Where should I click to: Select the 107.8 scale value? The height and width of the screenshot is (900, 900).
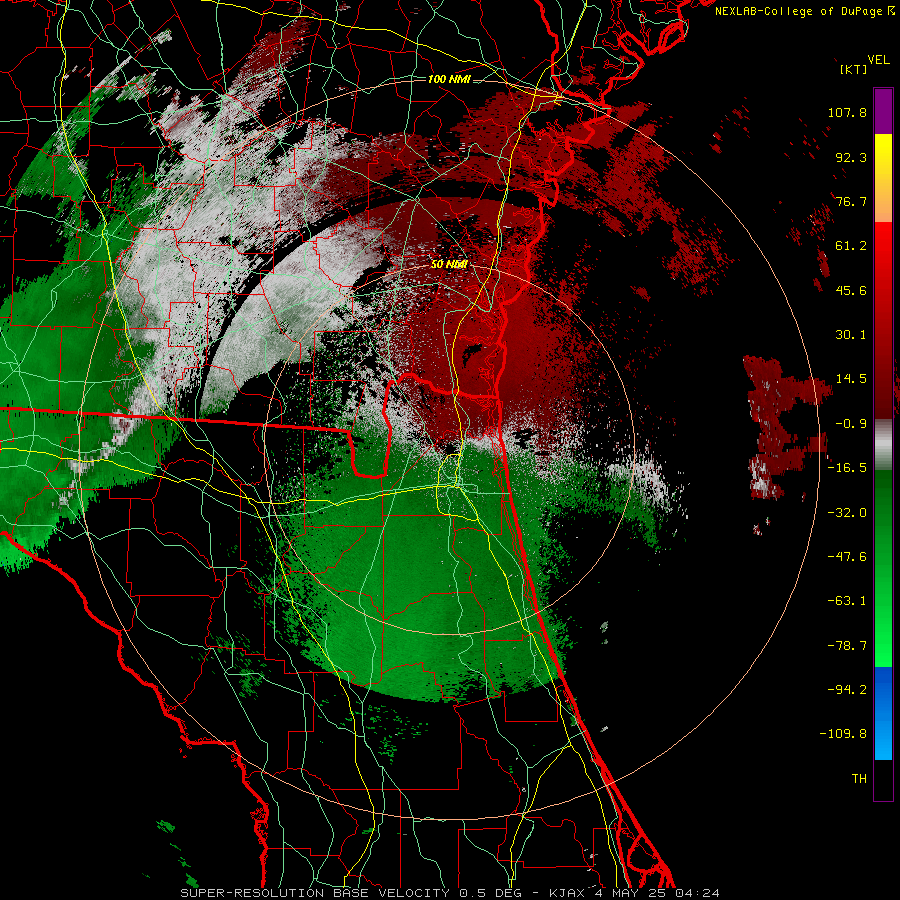point(847,112)
